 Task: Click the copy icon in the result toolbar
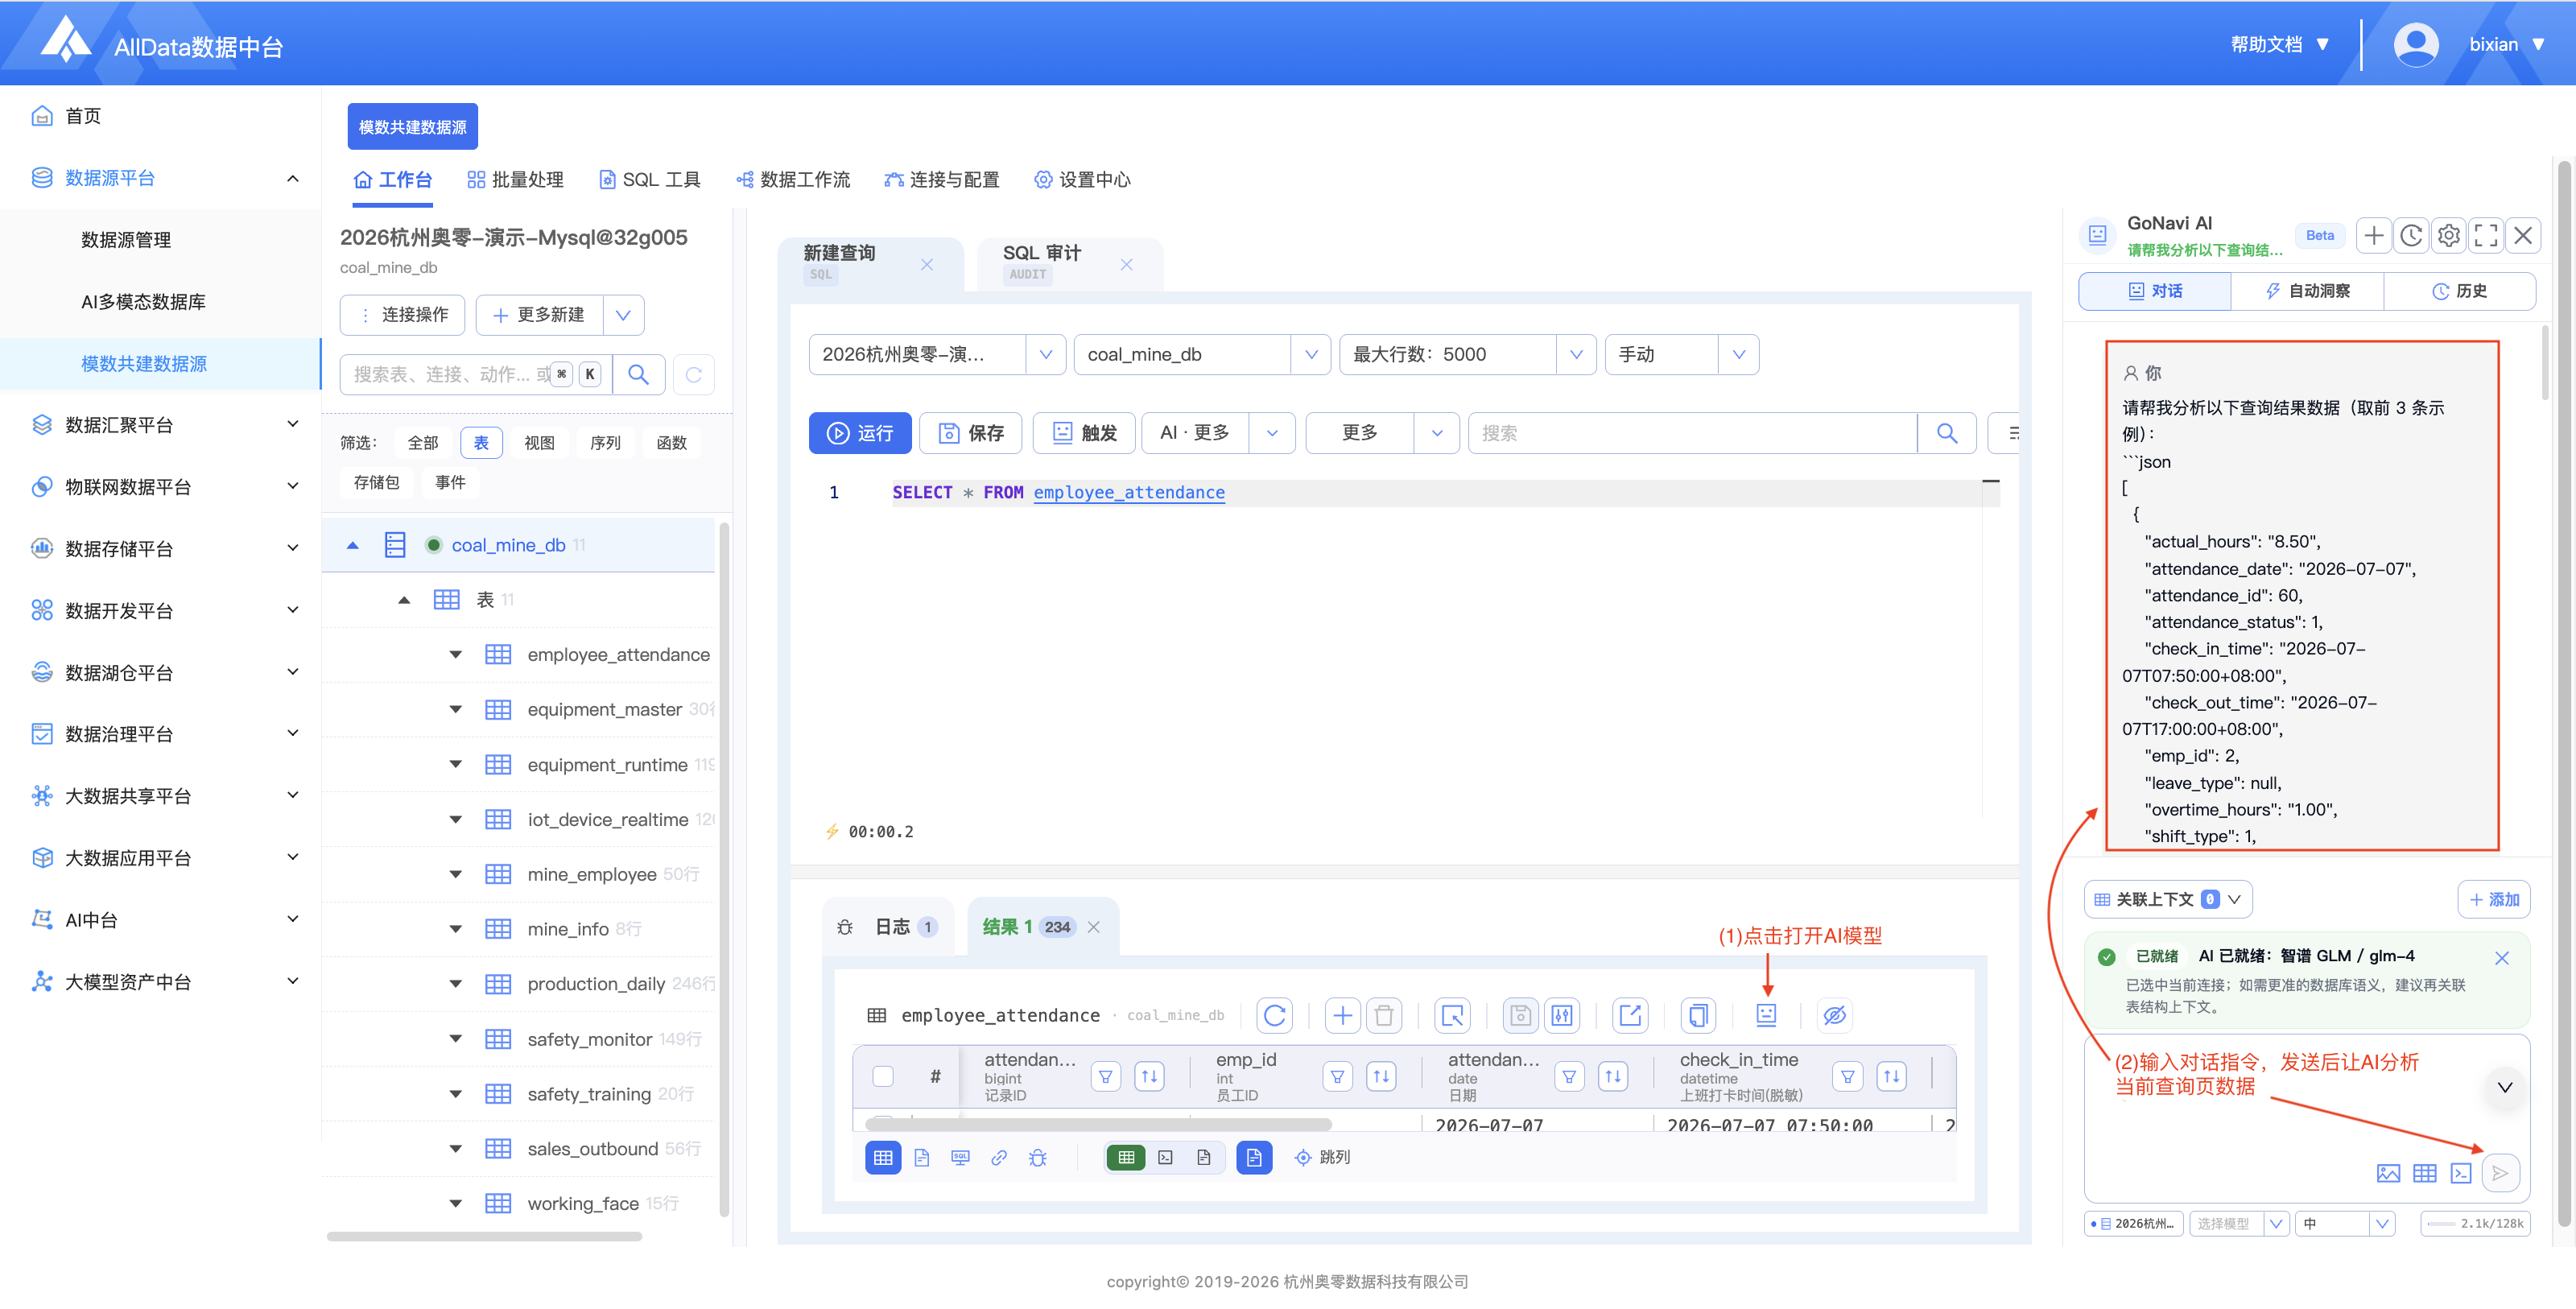pos(1698,1015)
